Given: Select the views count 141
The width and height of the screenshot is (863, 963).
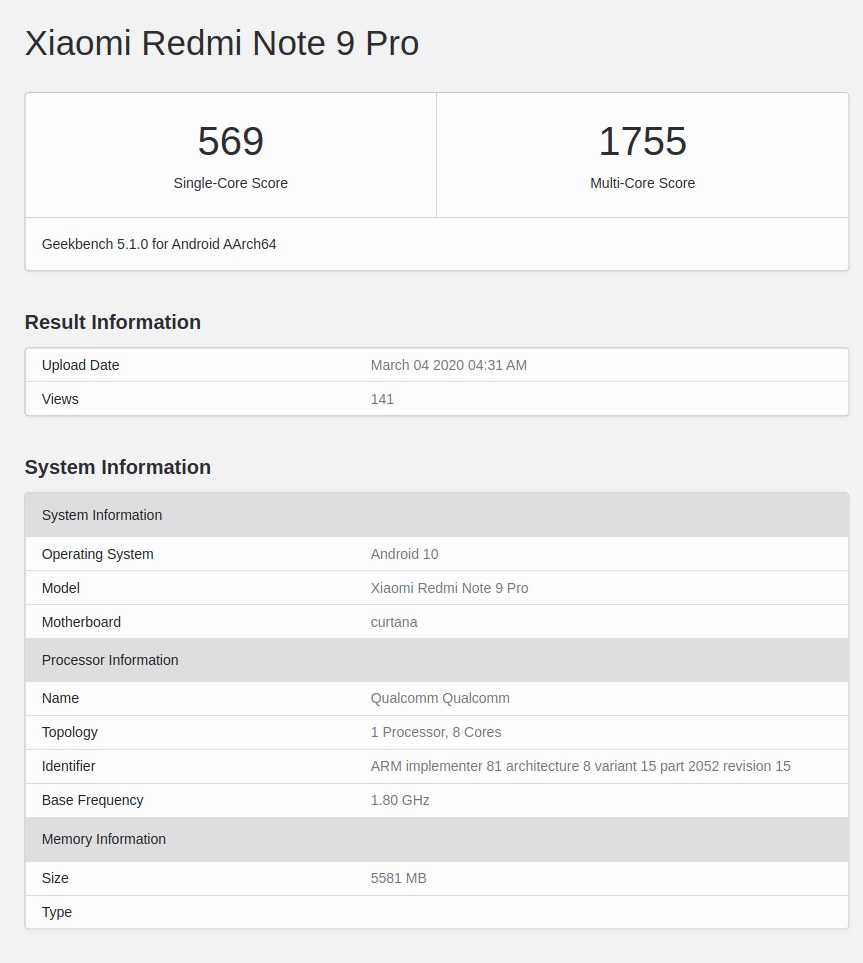Looking at the screenshot, I should 382,399.
